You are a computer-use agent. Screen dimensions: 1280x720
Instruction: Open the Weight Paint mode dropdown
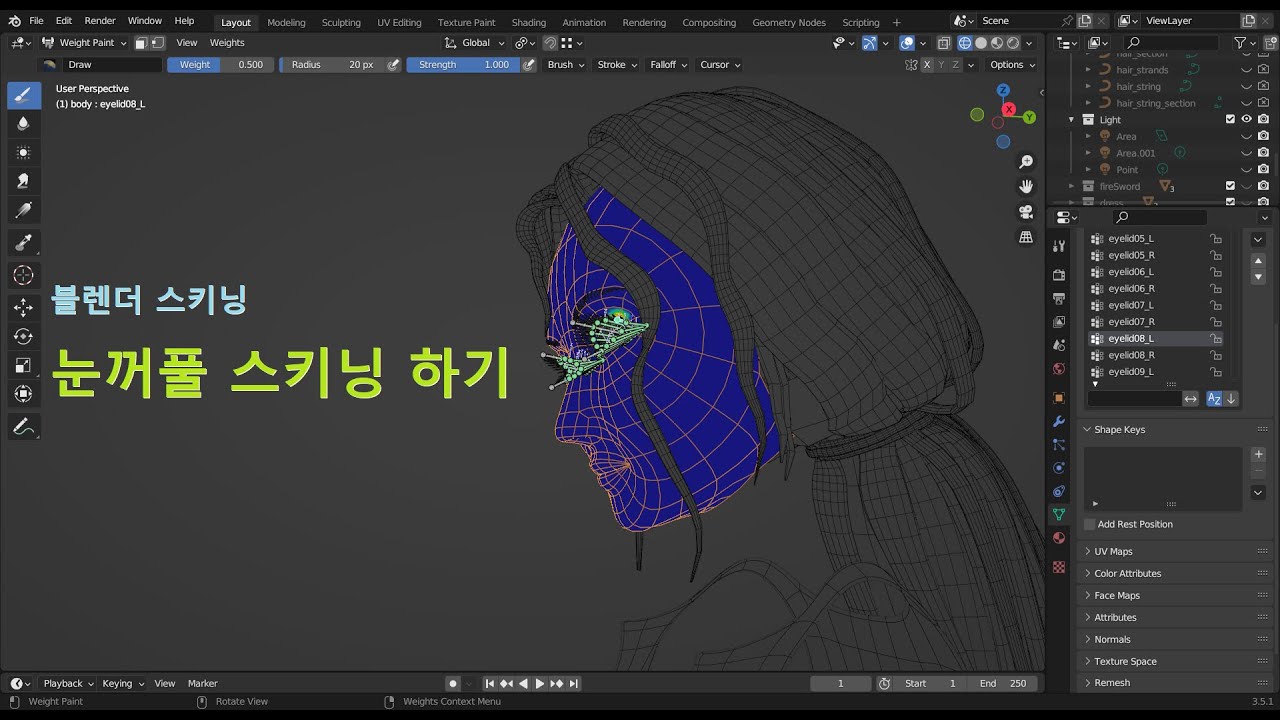(x=84, y=43)
